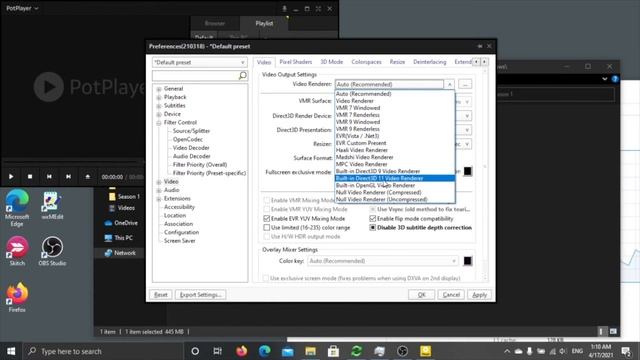640x360 pixels.
Task: Open the notification center icon
Action: tap(627, 351)
